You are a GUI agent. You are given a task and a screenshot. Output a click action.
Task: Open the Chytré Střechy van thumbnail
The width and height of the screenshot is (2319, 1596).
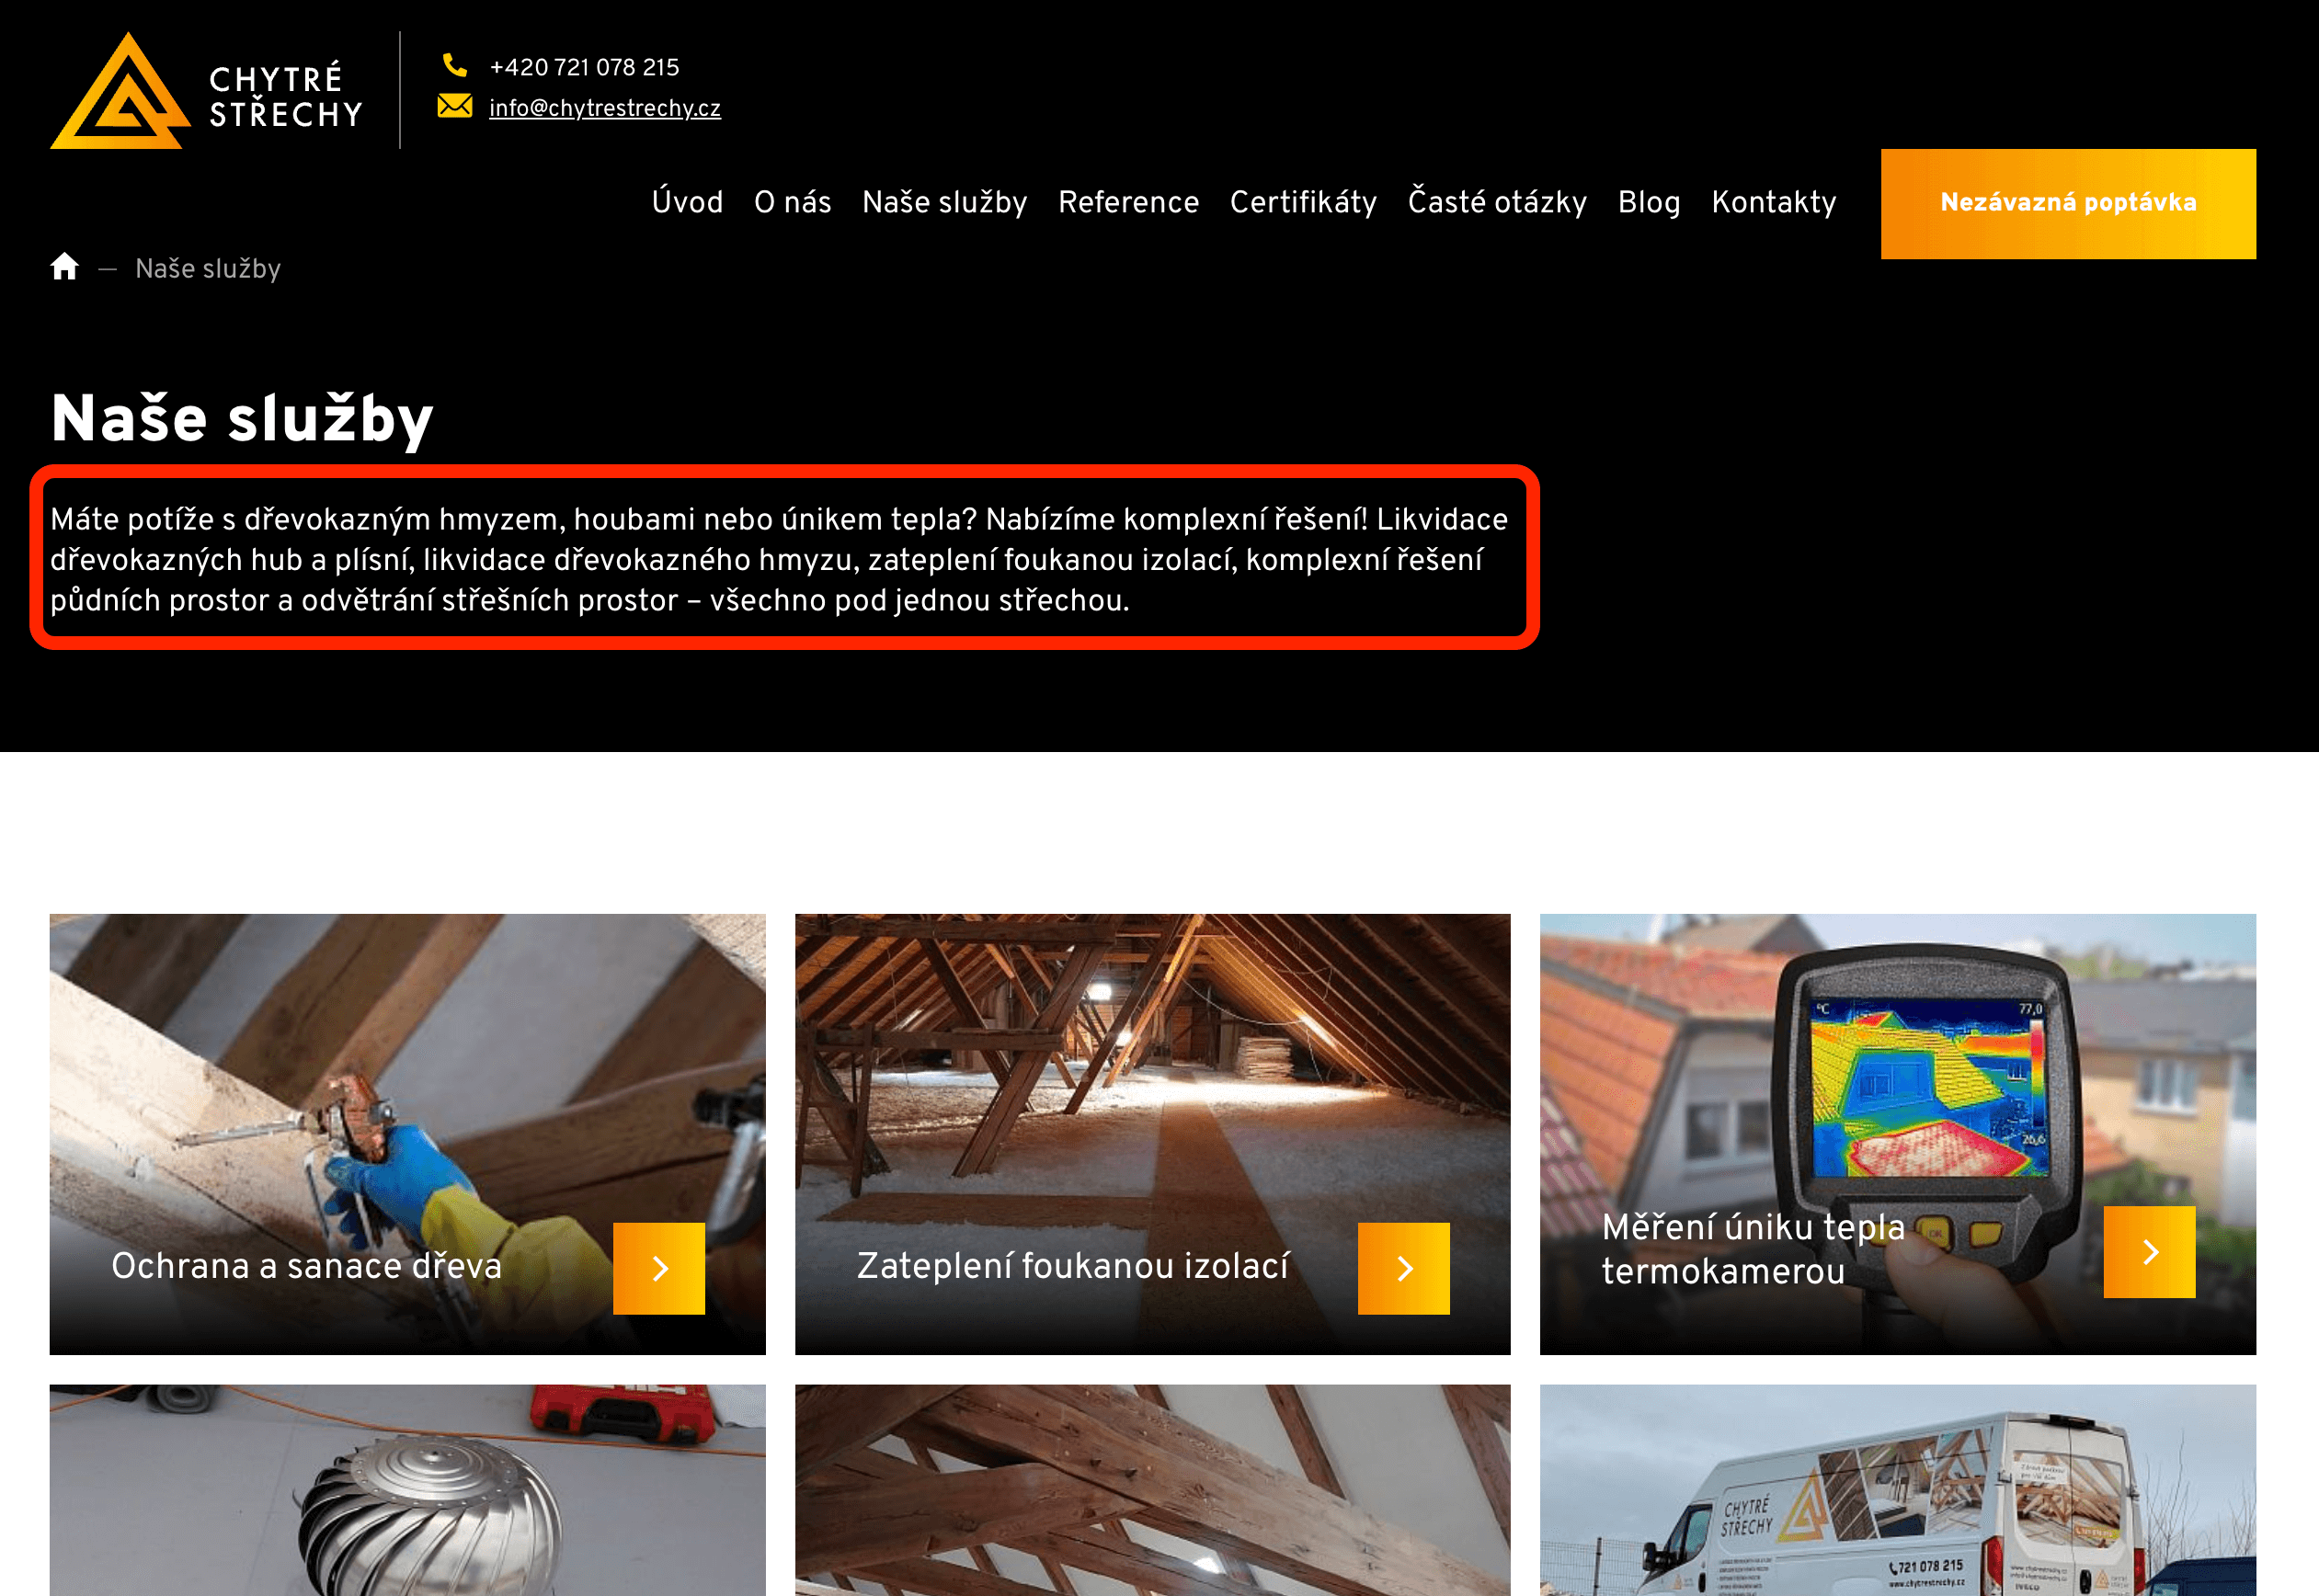pyautogui.click(x=1897, y=1490)
